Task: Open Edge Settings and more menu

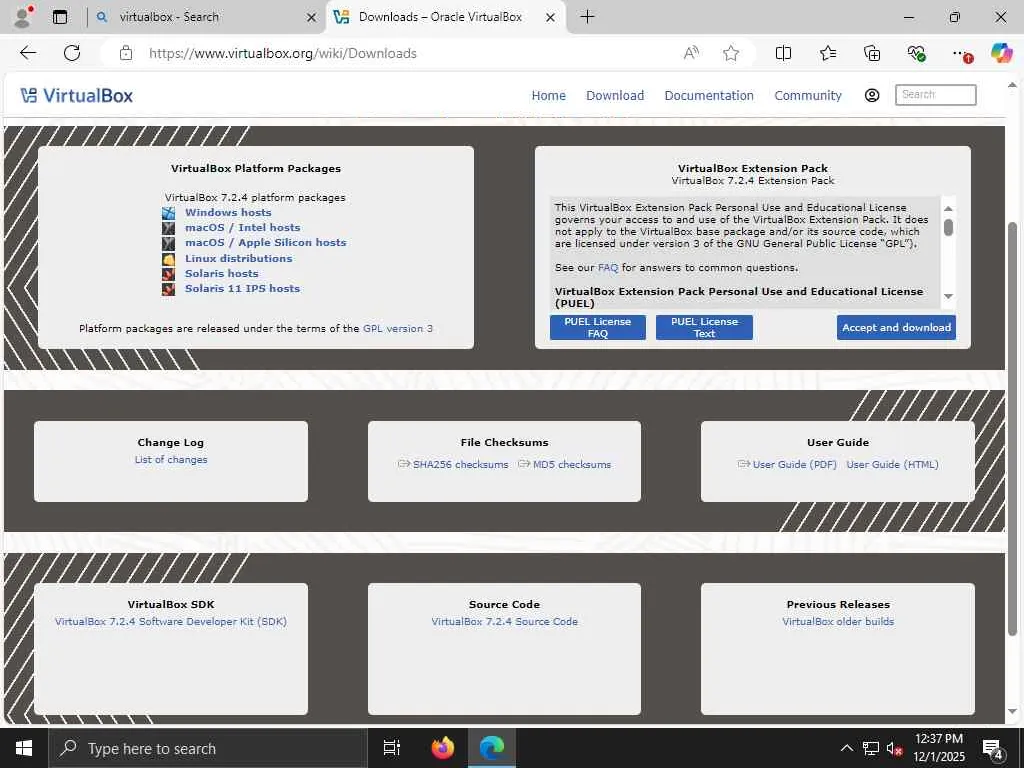Action: tap(961, 54)
